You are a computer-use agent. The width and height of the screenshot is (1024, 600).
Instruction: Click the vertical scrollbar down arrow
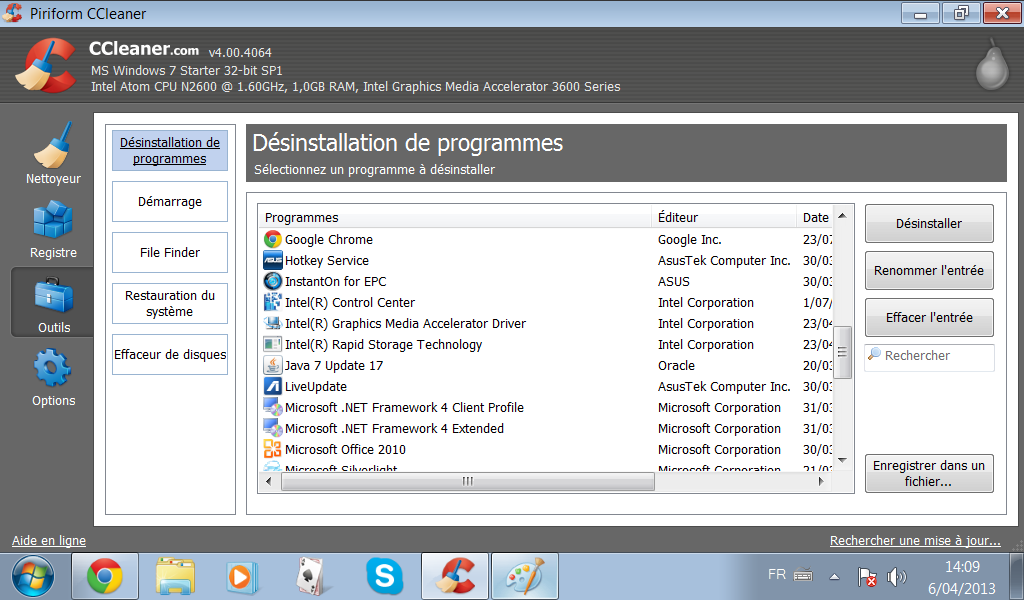point(842,460)
